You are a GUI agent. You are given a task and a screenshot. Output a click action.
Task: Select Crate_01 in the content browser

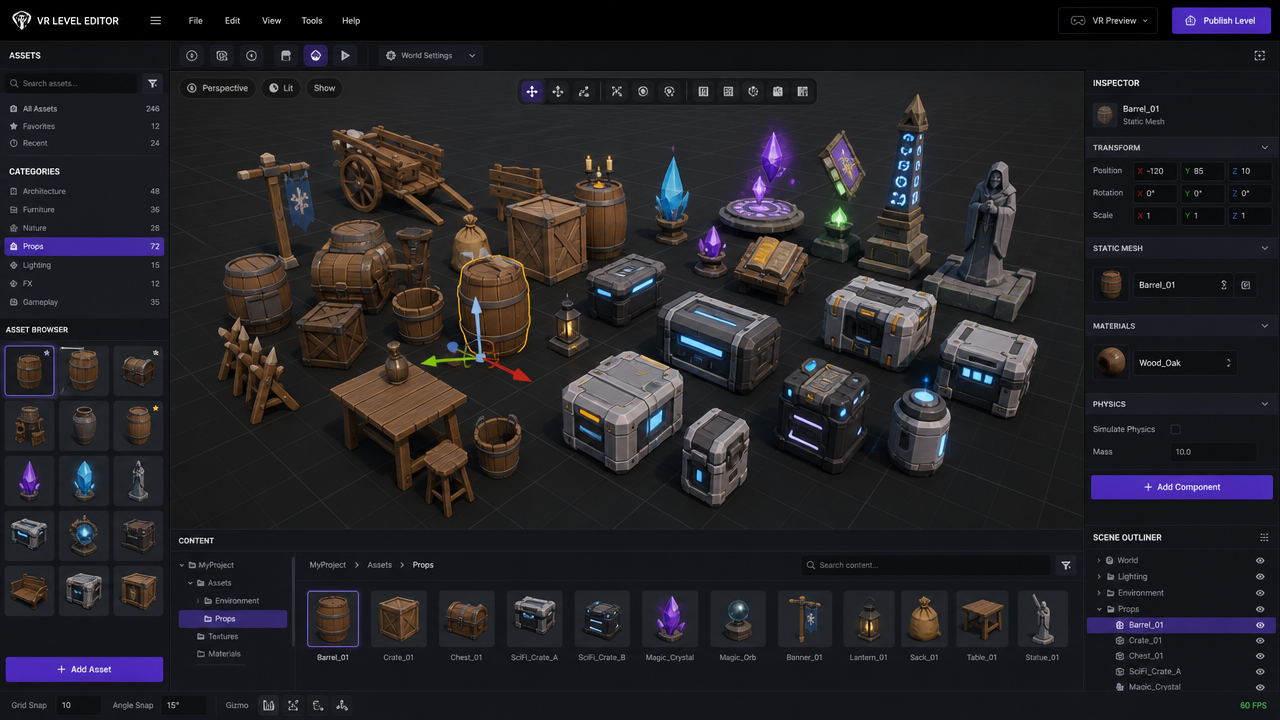point(399,626)
